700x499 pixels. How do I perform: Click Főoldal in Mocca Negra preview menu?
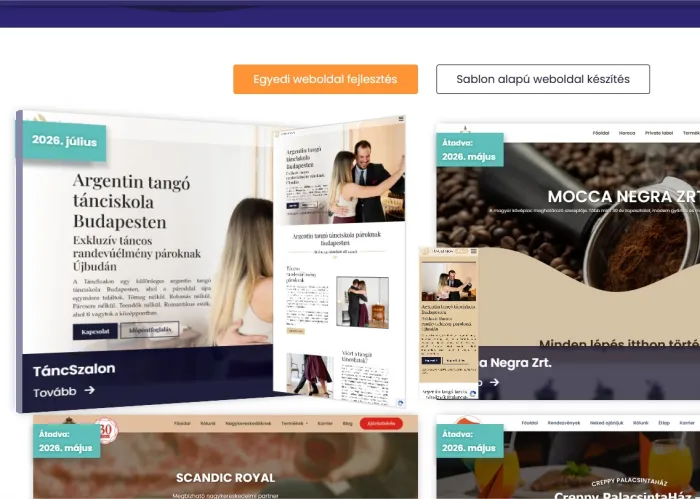[x=601, y=133]
